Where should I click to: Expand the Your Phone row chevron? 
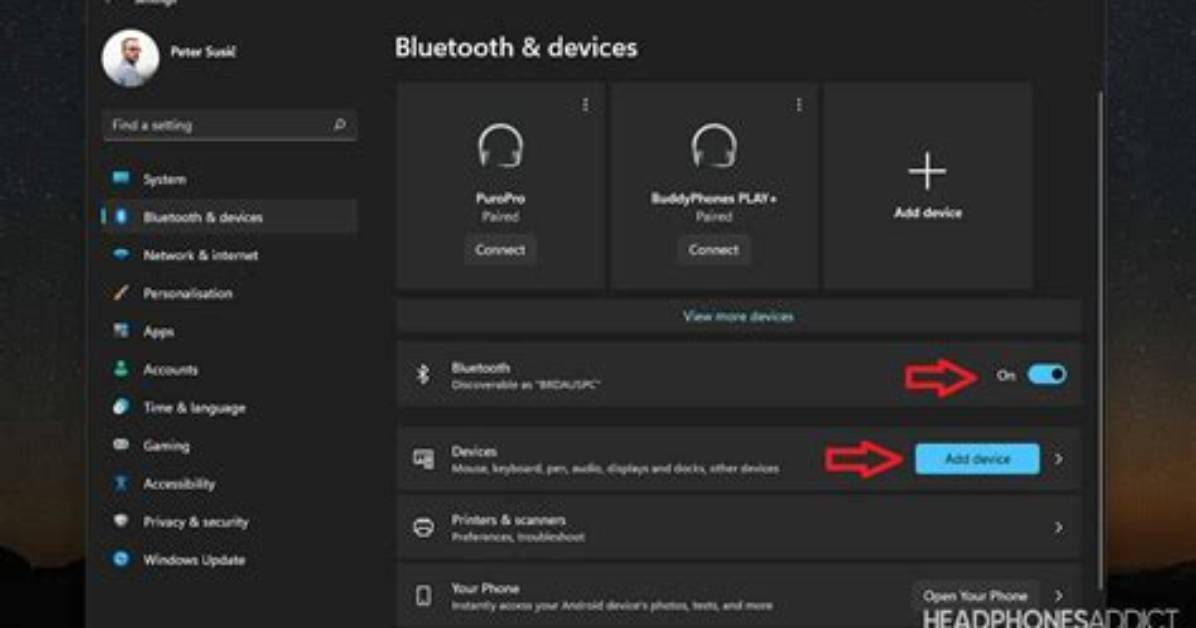click(x=1059, y=595)
